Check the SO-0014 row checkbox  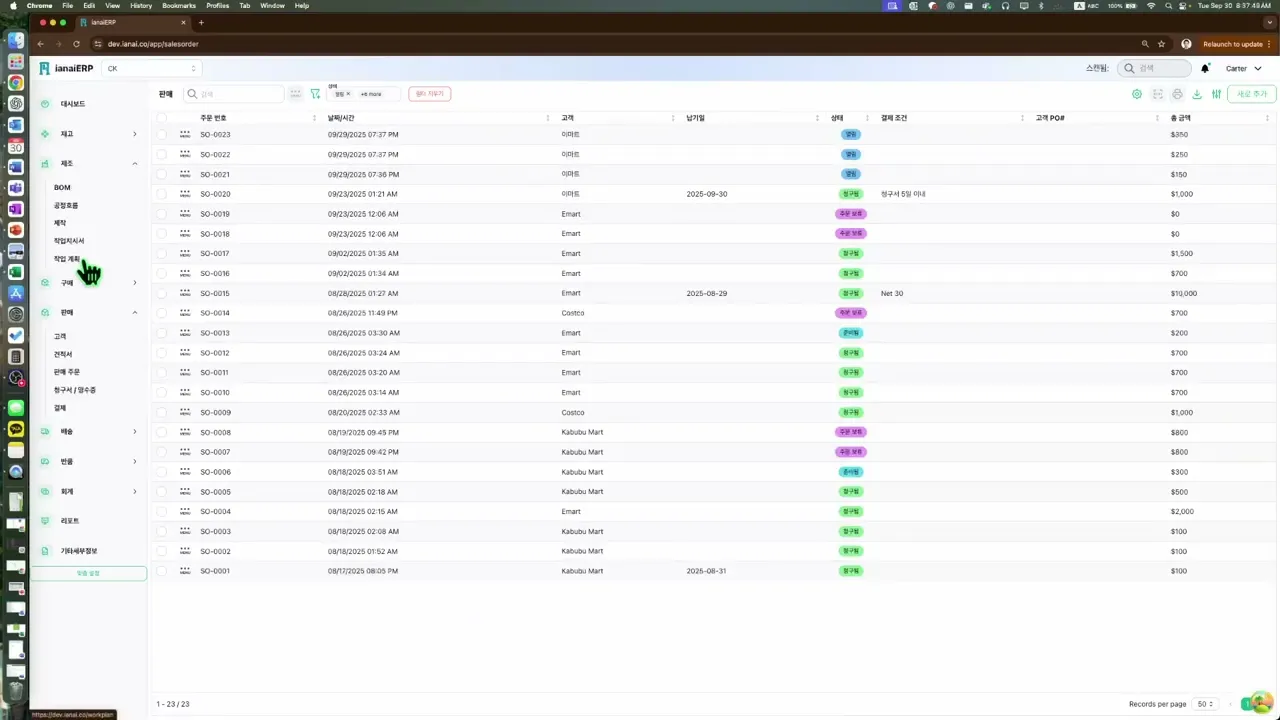click(x=162, y=313)
